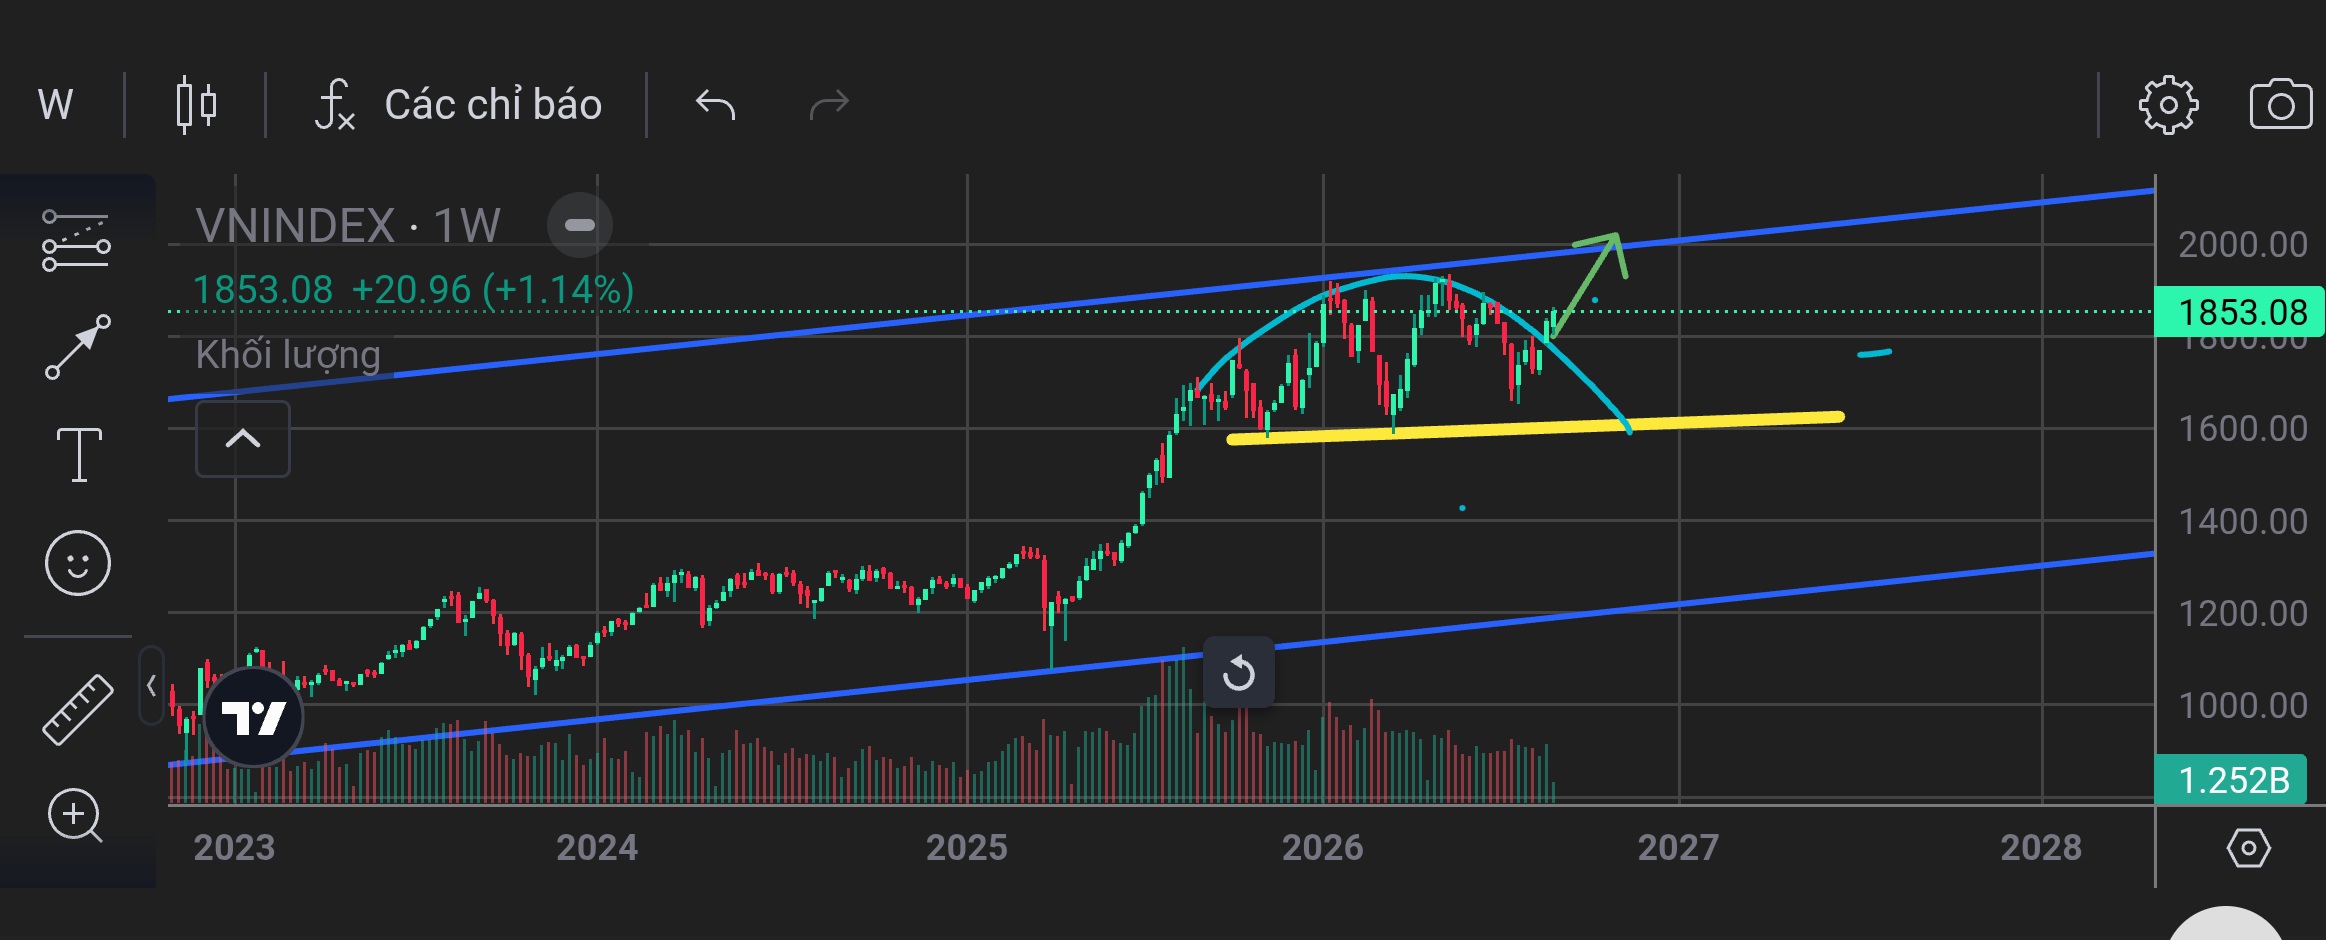This screenshot has height=940, width=2326.
Task: Select the trend line tools icon
Action: pos(76,240)
